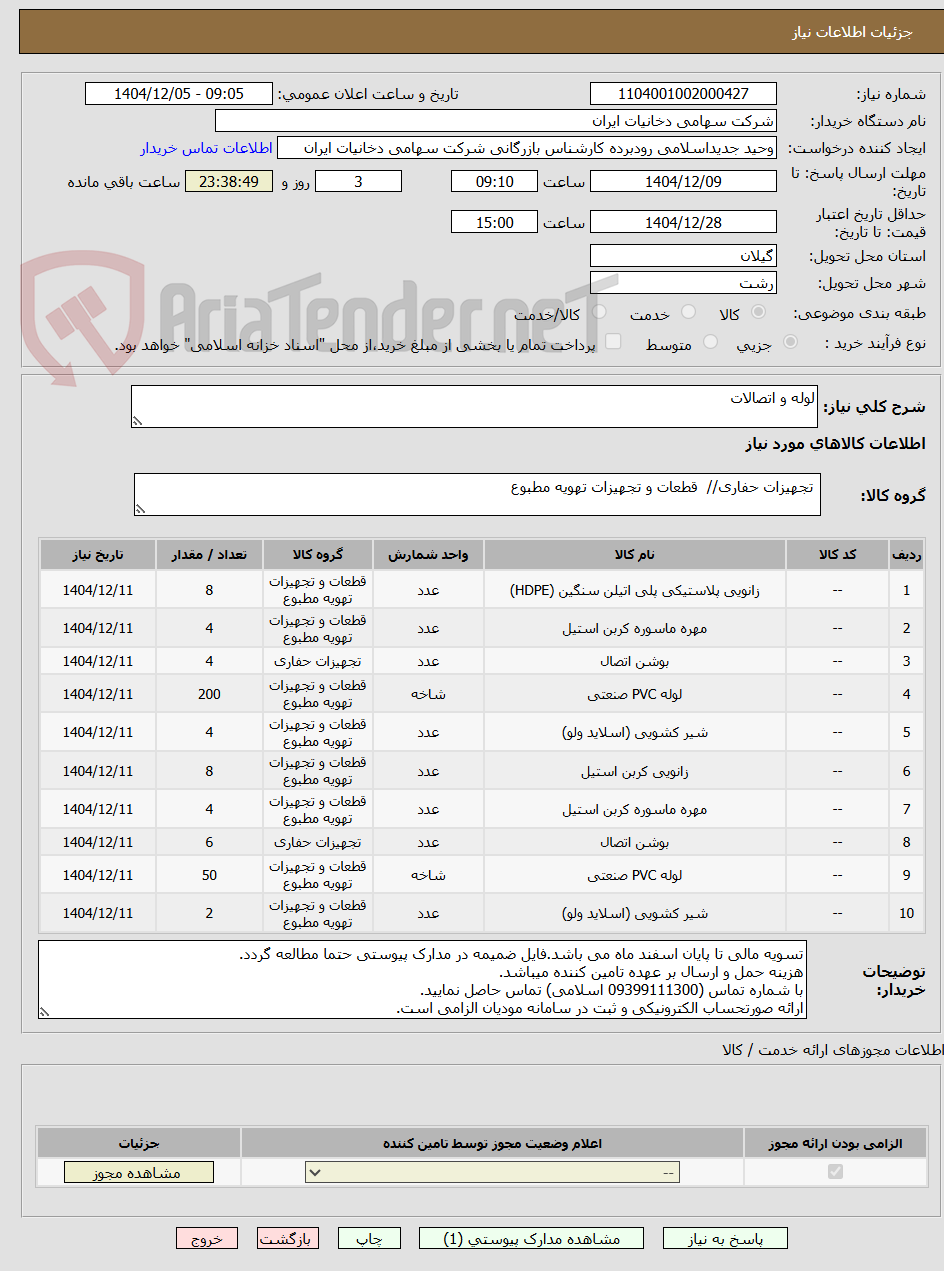Click the ایجاد کننده درخواست field

coord(527,148)
